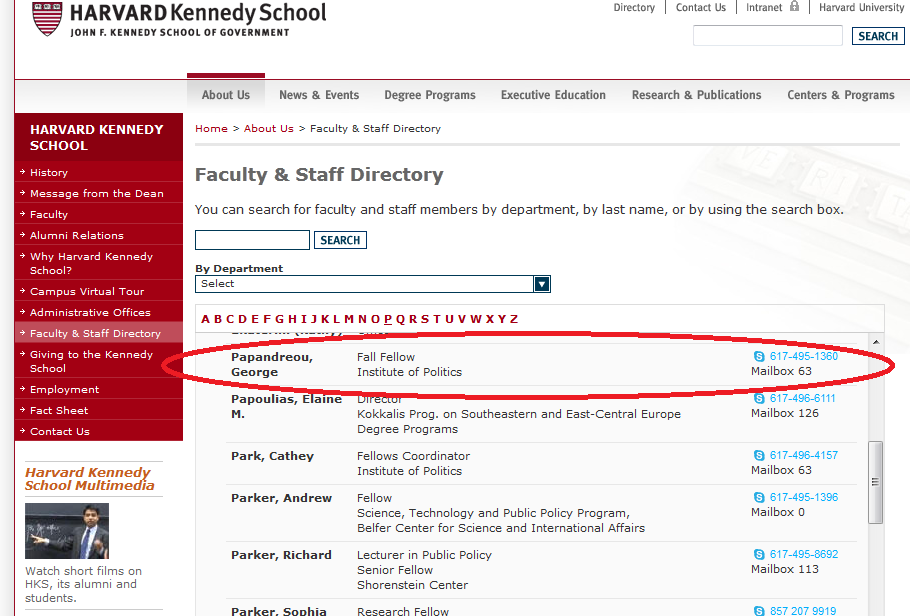Open Faculty in the sidebar

(49, 214)
